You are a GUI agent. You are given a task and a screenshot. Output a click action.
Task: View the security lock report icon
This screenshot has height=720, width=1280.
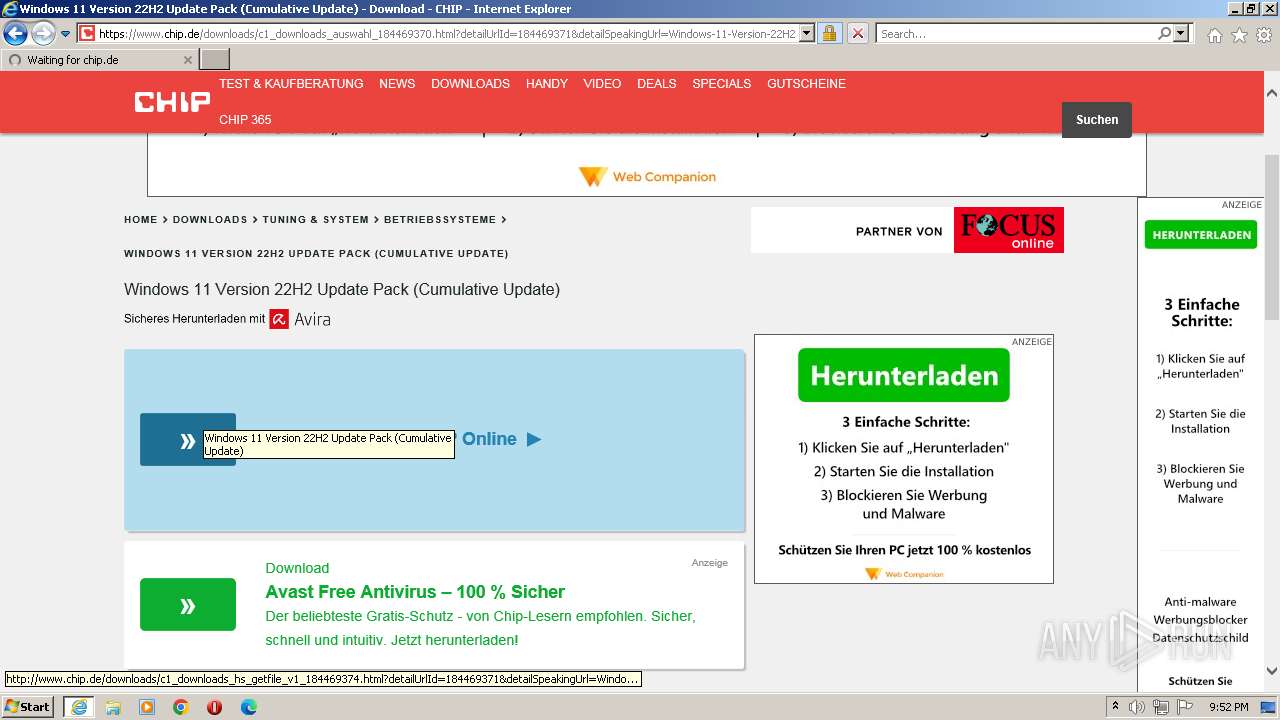tap(829, 34)
